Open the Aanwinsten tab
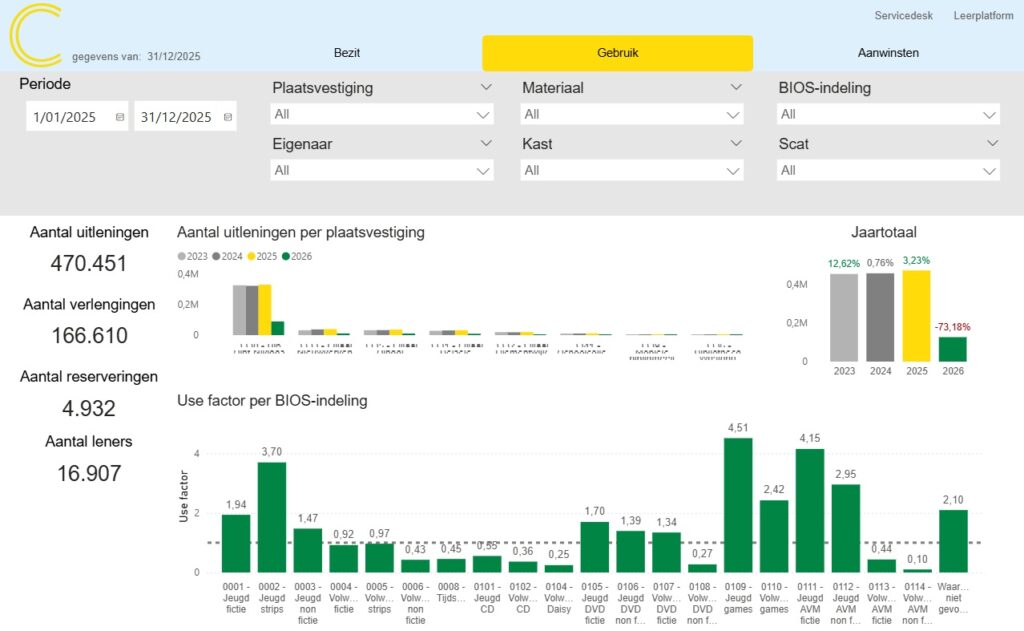Screen dimensions: 1024x631 [888, 53]
